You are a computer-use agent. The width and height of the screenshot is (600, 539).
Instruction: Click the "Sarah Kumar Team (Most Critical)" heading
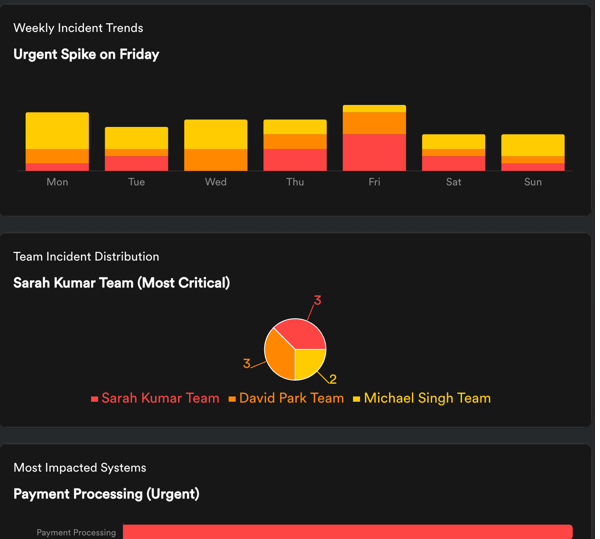[x=121, y=283]
